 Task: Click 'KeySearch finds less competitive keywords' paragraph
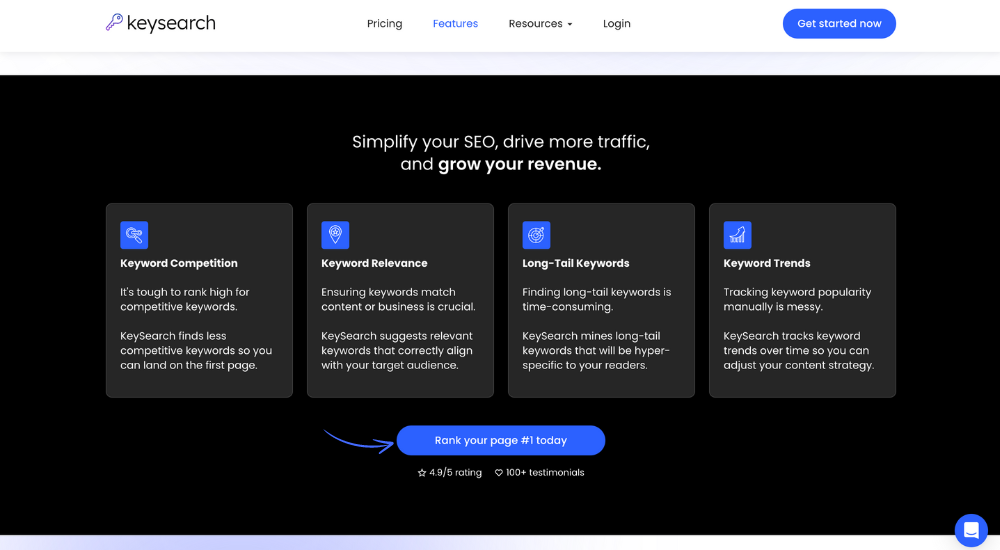coord(196,350)
